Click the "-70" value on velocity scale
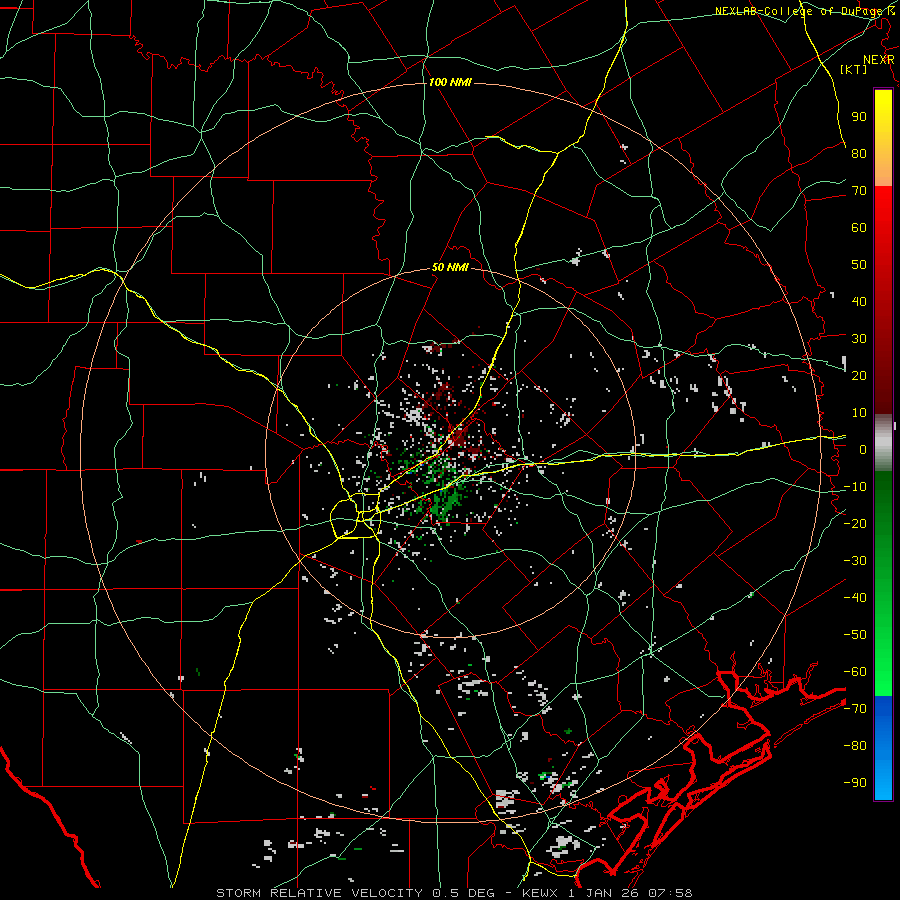Viewport: 900px width, 900px height. (855, 709)
